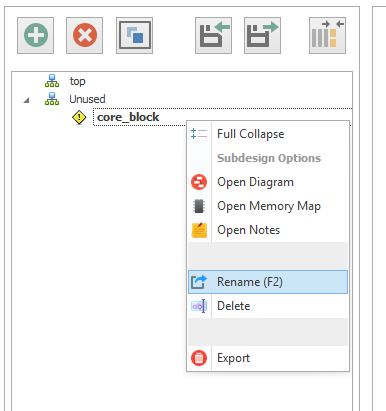
Task: Select the top tree item
Action: pyautogui.click(x=77, y=81)
